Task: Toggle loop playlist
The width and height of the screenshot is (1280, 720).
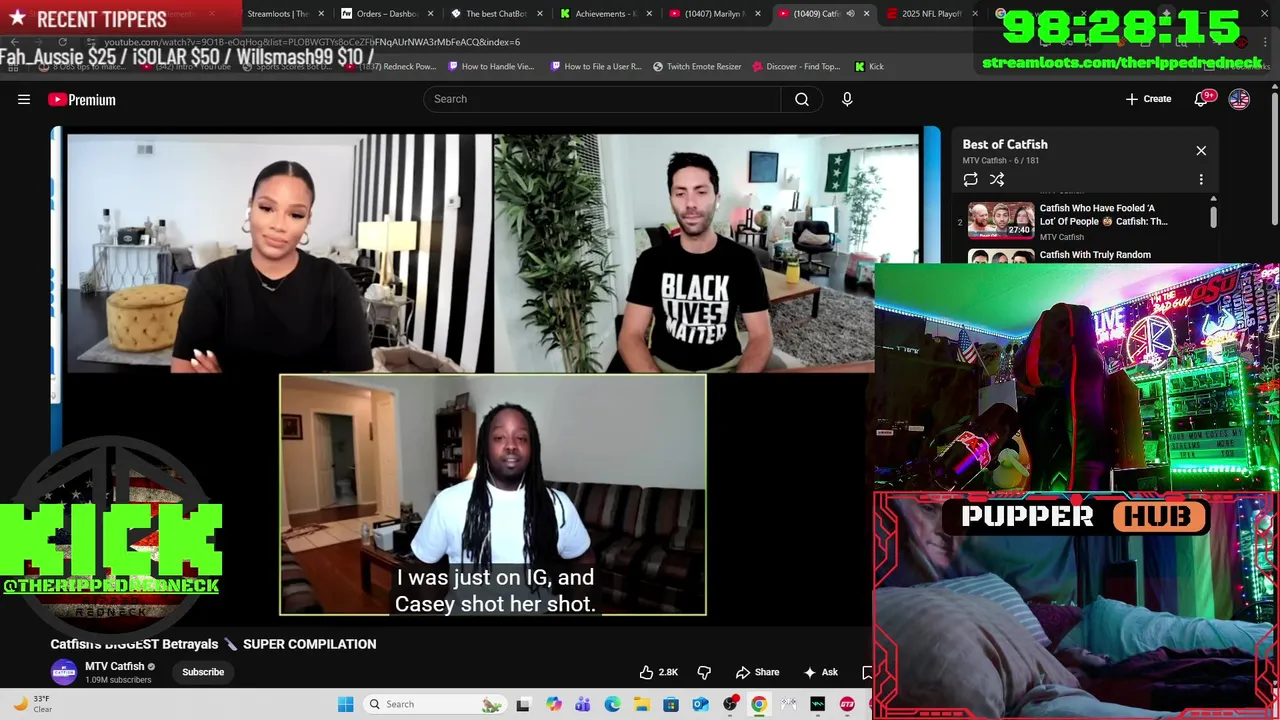Action: pyautogui.click(x=970, y=179)
